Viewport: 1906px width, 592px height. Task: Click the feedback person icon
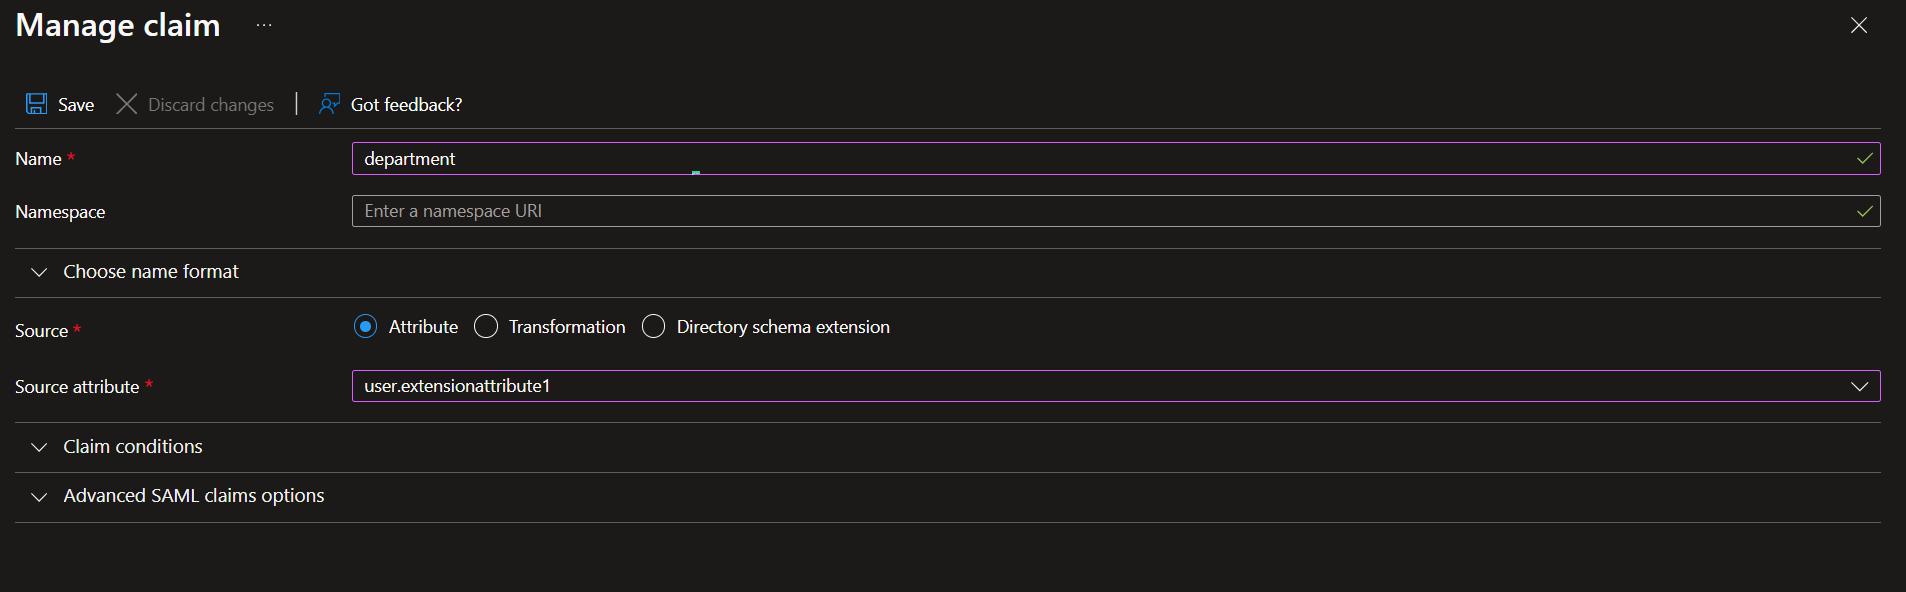(x=329, y=104)
